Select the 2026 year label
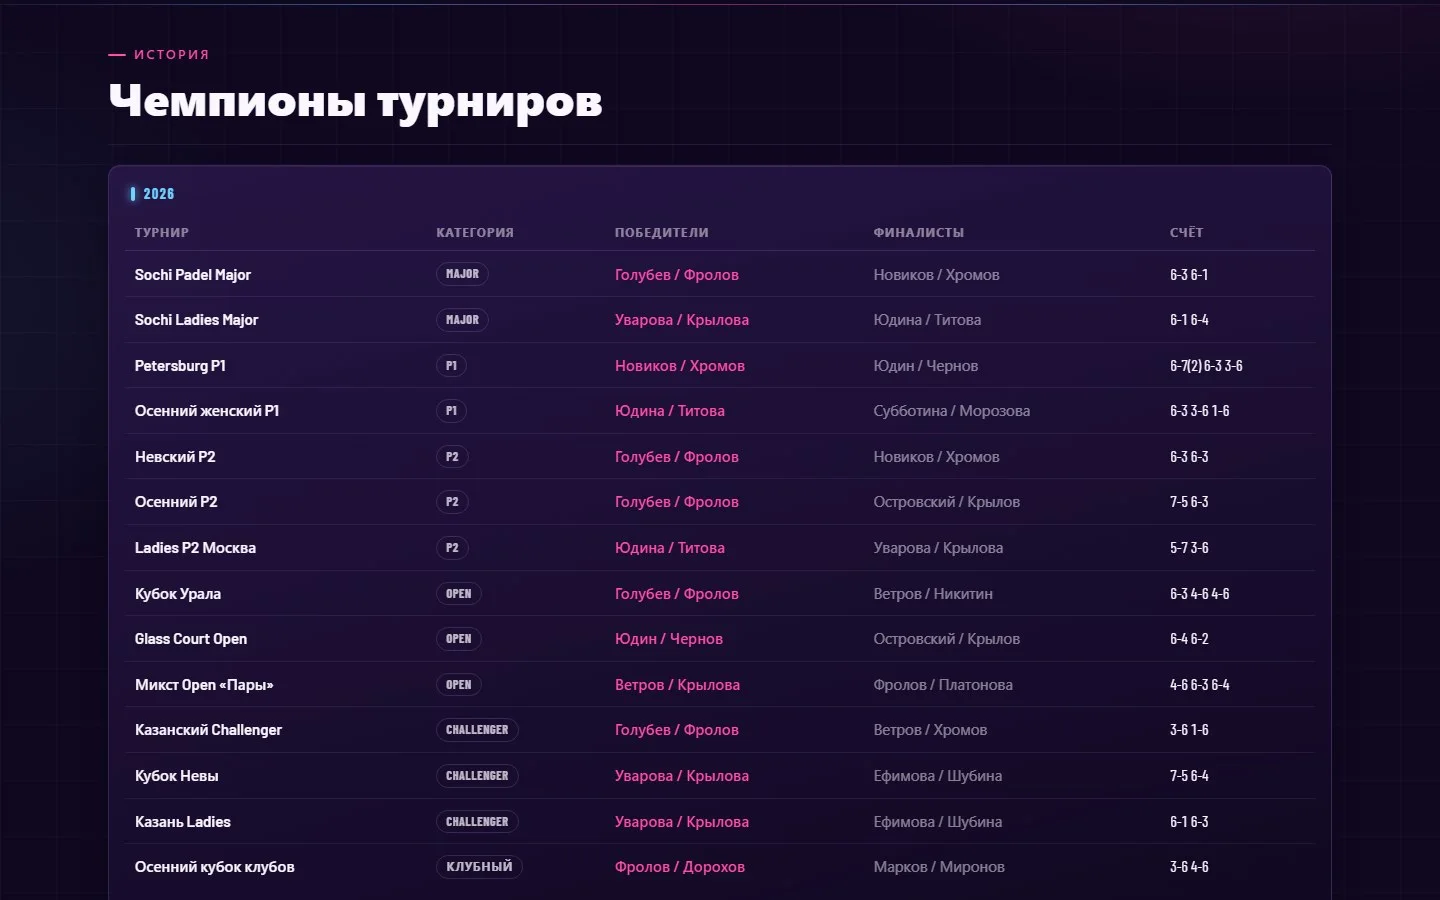Viewport: 1440px width, 900px height. [x=158, y=194]
